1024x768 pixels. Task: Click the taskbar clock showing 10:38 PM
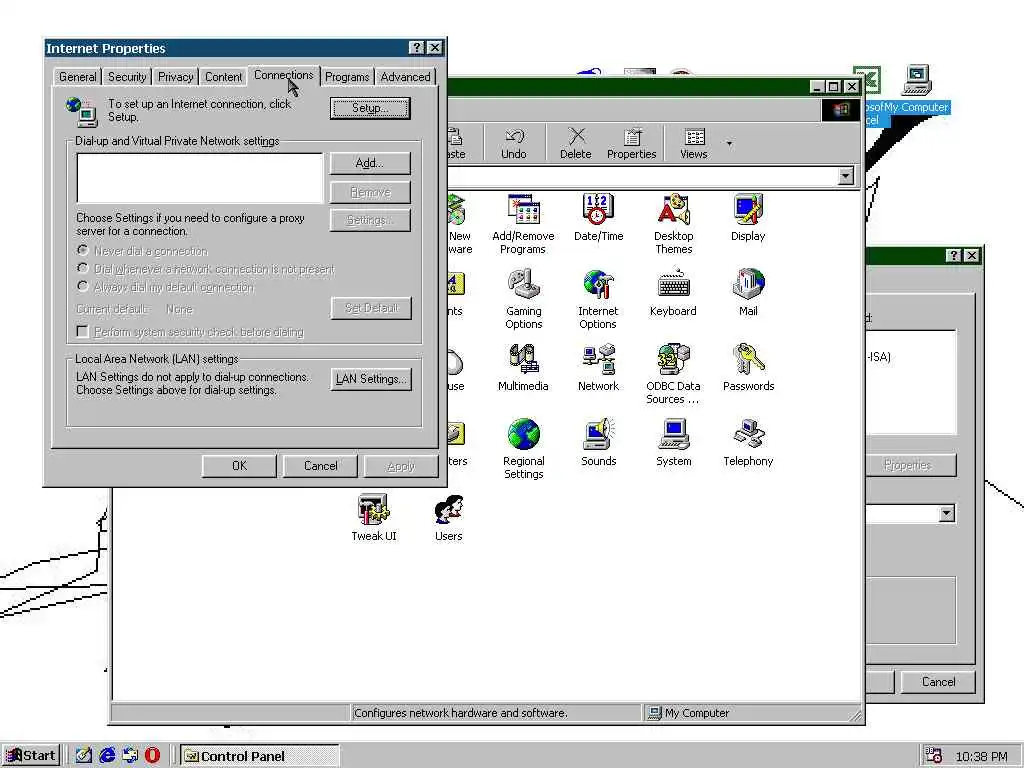981,756
